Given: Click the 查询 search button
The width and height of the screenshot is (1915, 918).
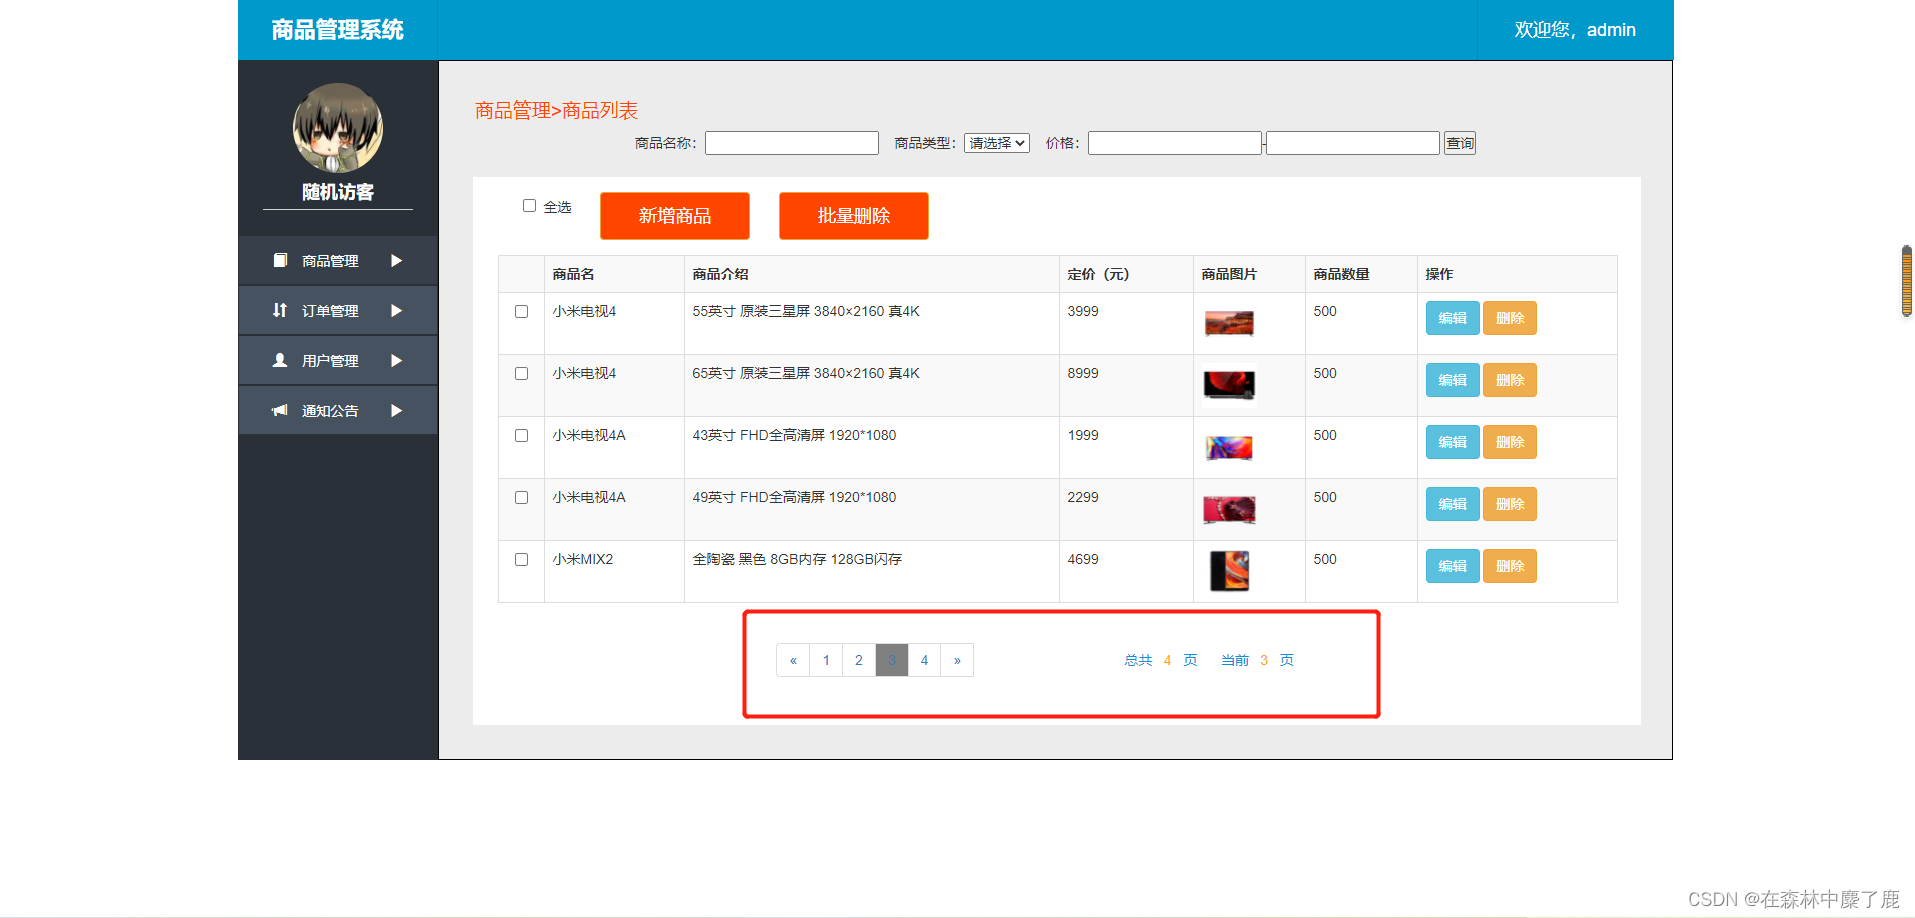Looking at the screenshot, I should point(1460,143).
